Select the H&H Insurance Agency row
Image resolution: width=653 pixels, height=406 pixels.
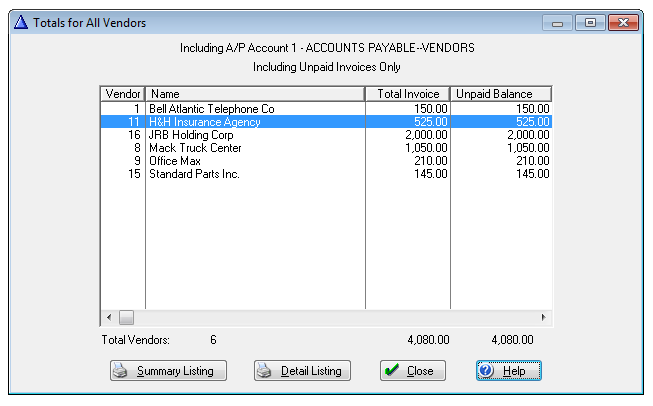coord(204,122)
